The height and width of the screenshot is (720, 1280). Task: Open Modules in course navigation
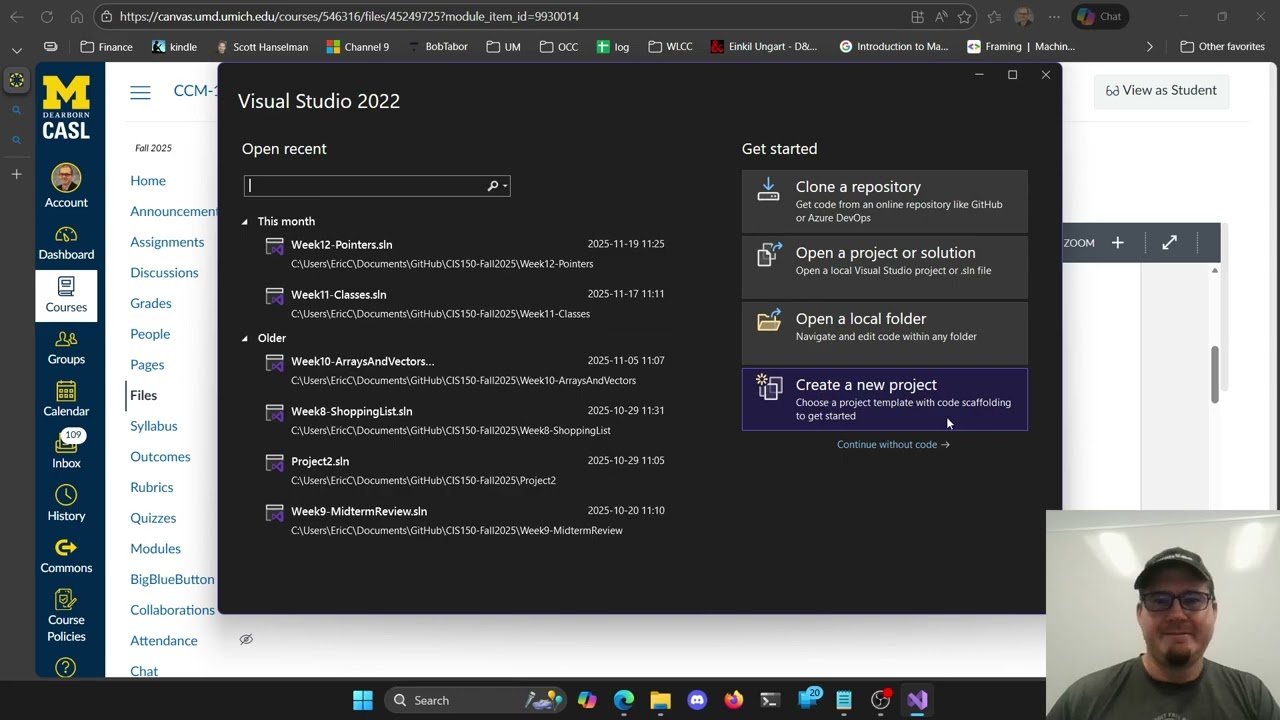(155, 549)
